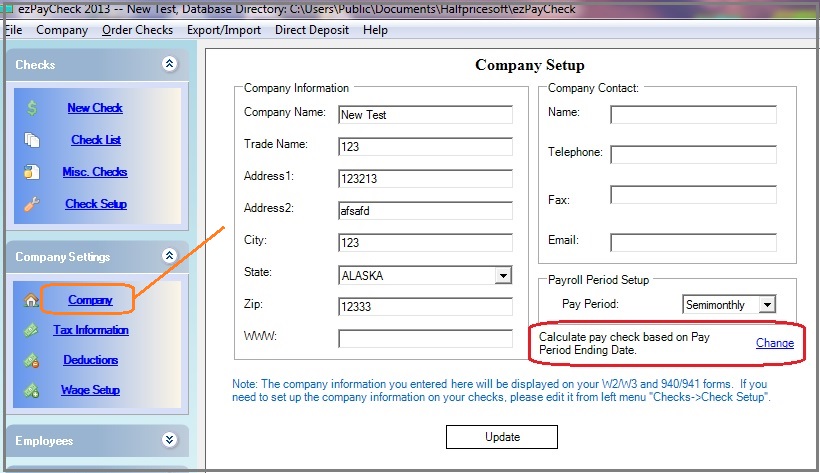Click the Deductions icon in sidebar
820x473 pixels.
pyautogui.click(x=32, y=360)
